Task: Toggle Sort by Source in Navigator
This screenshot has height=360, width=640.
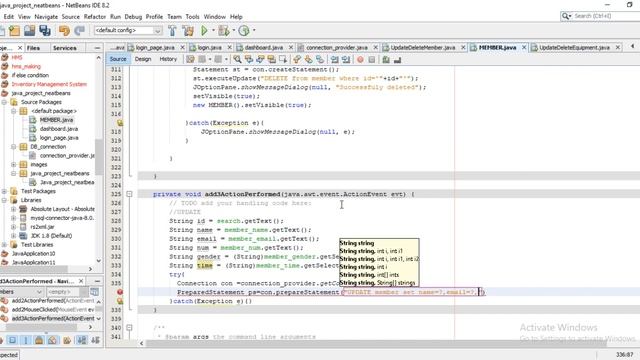Action: pyautogui.click(x=95, y=340)
